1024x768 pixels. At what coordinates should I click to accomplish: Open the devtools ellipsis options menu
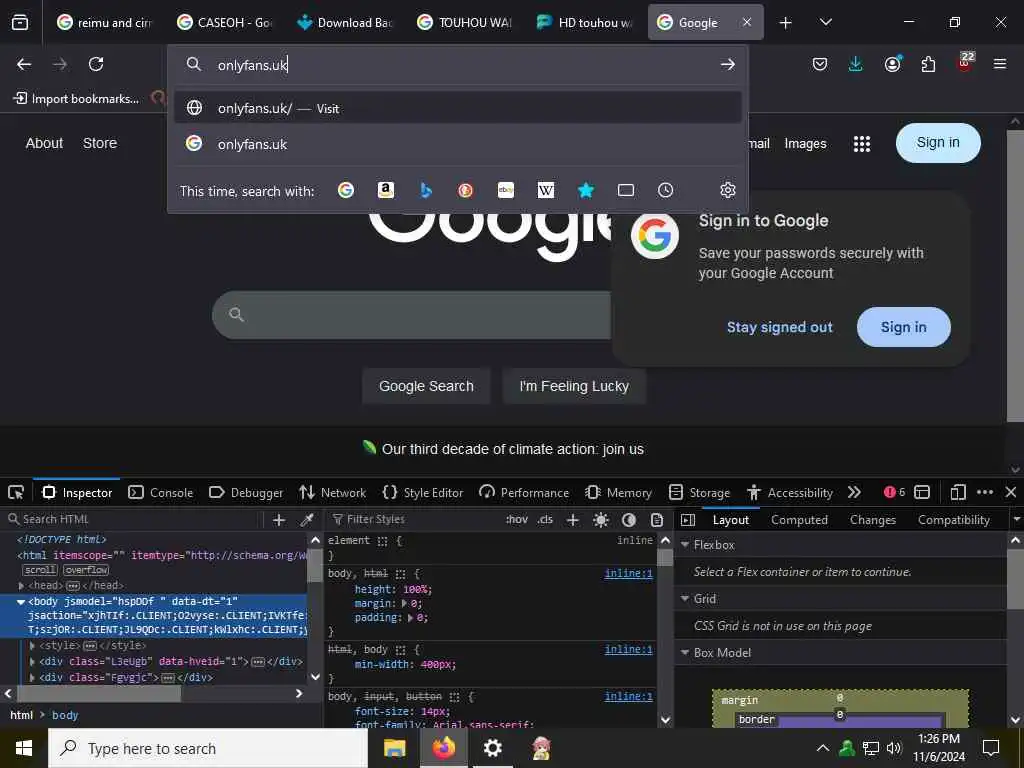point(985,492)
